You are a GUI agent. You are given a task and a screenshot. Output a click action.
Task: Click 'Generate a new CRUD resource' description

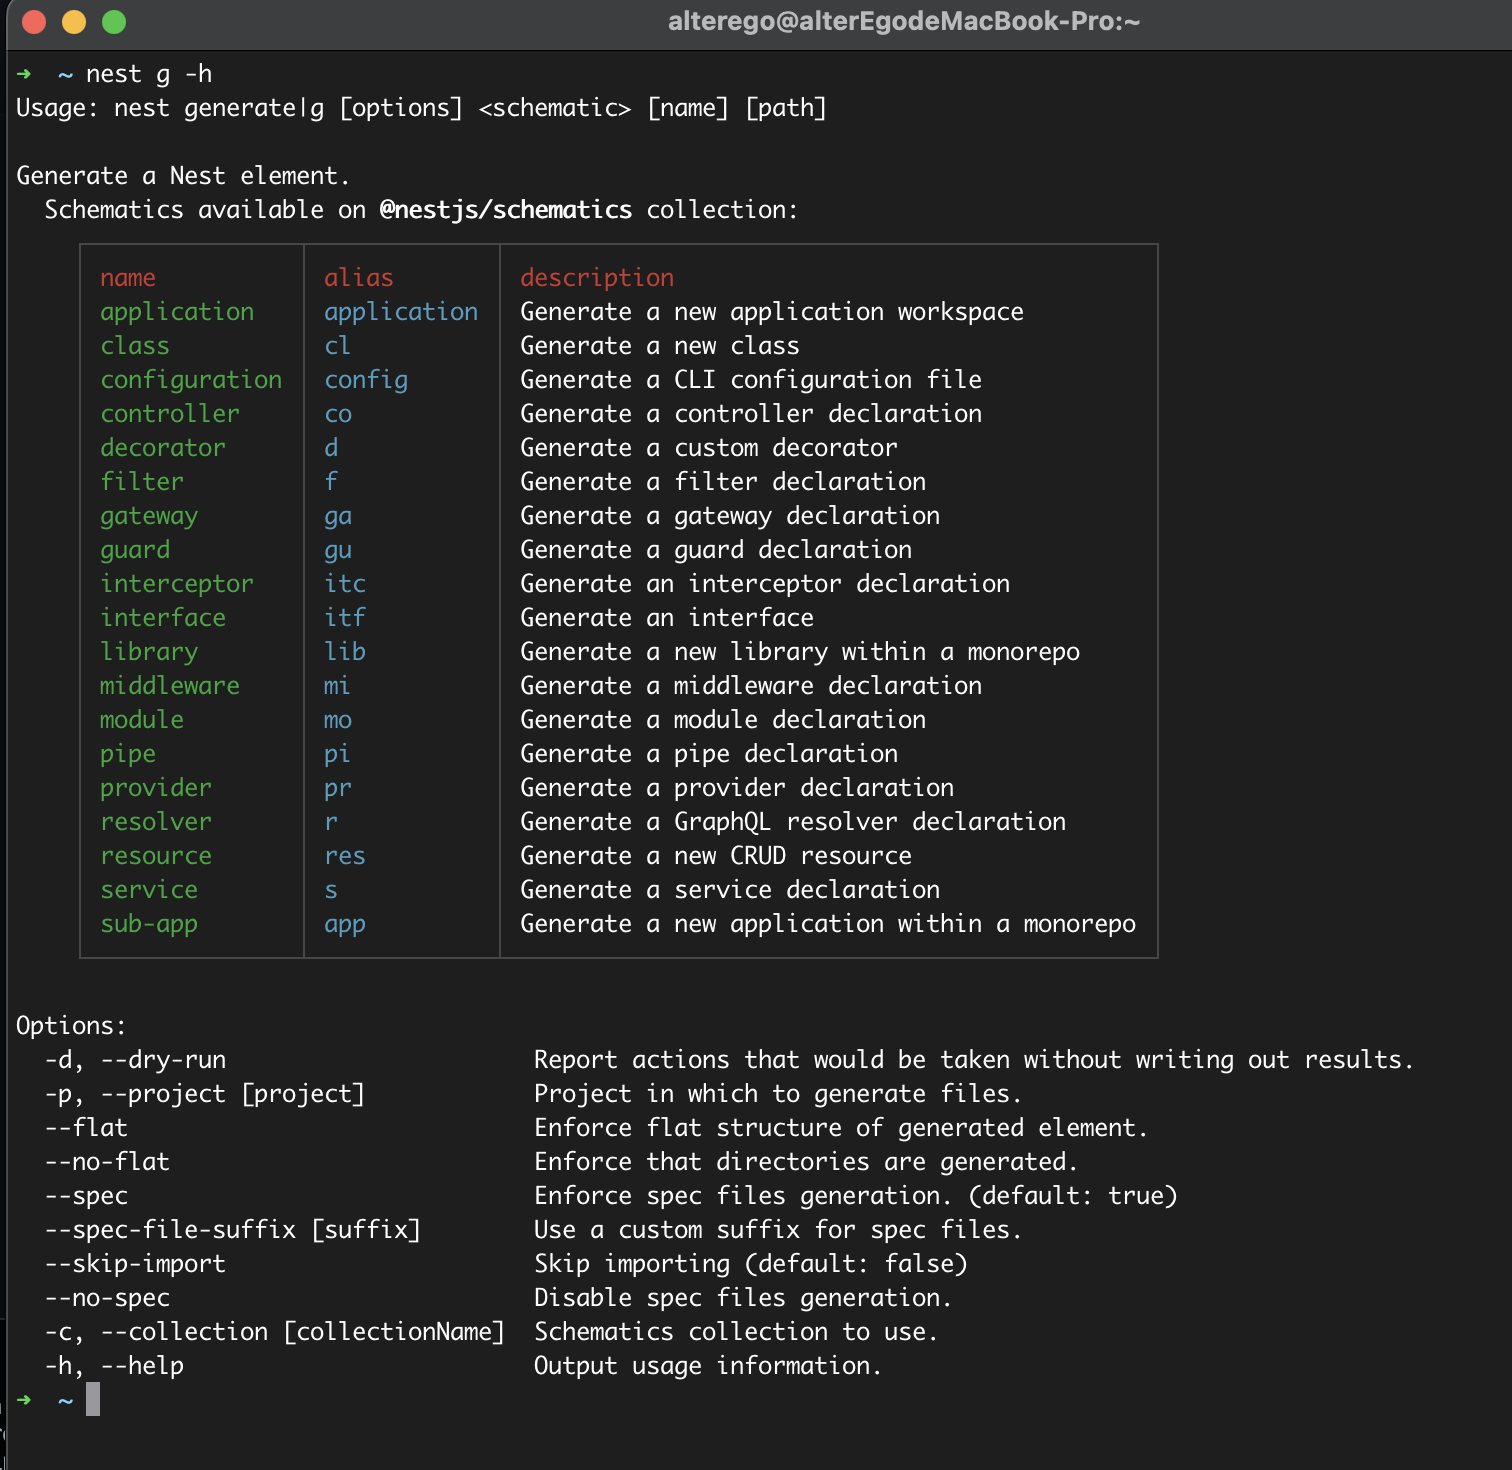(716, 856)
